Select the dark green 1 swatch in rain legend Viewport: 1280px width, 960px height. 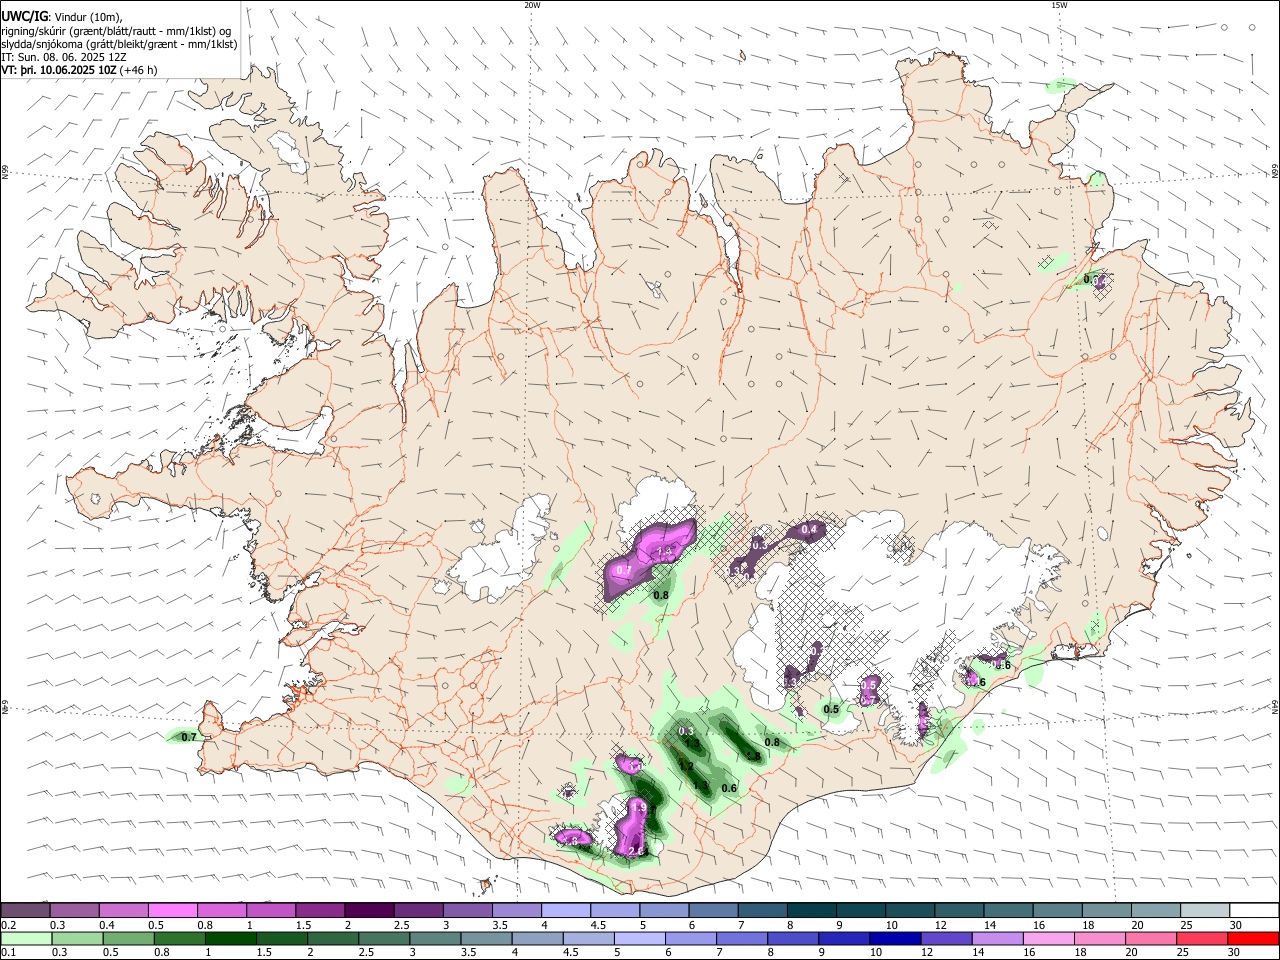pos(230,939)
